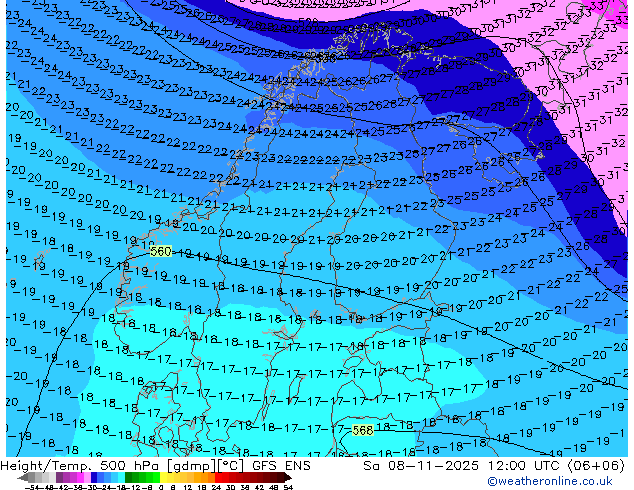
Task: Click the dark blue legend color block
Action: pyautogui.click(x=94, y=477)
